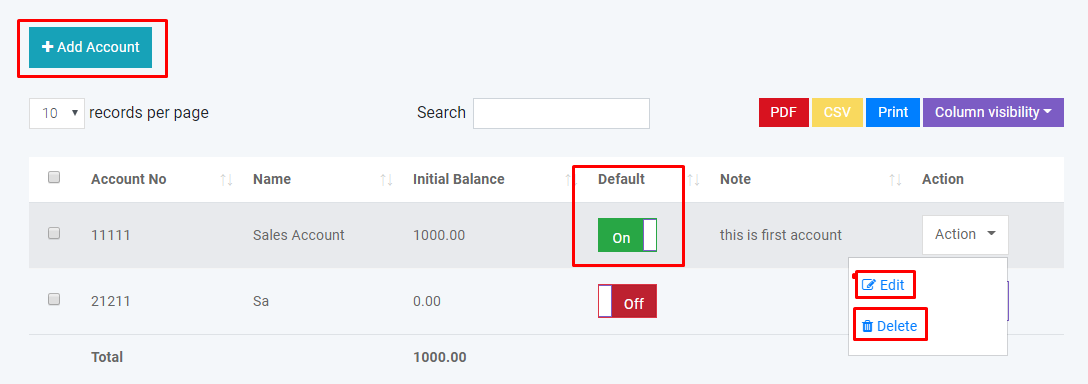The image size is (1088, 384).
Task: Sort by Default column arrows
Action: pyautogui.click(x=694, y=180)
